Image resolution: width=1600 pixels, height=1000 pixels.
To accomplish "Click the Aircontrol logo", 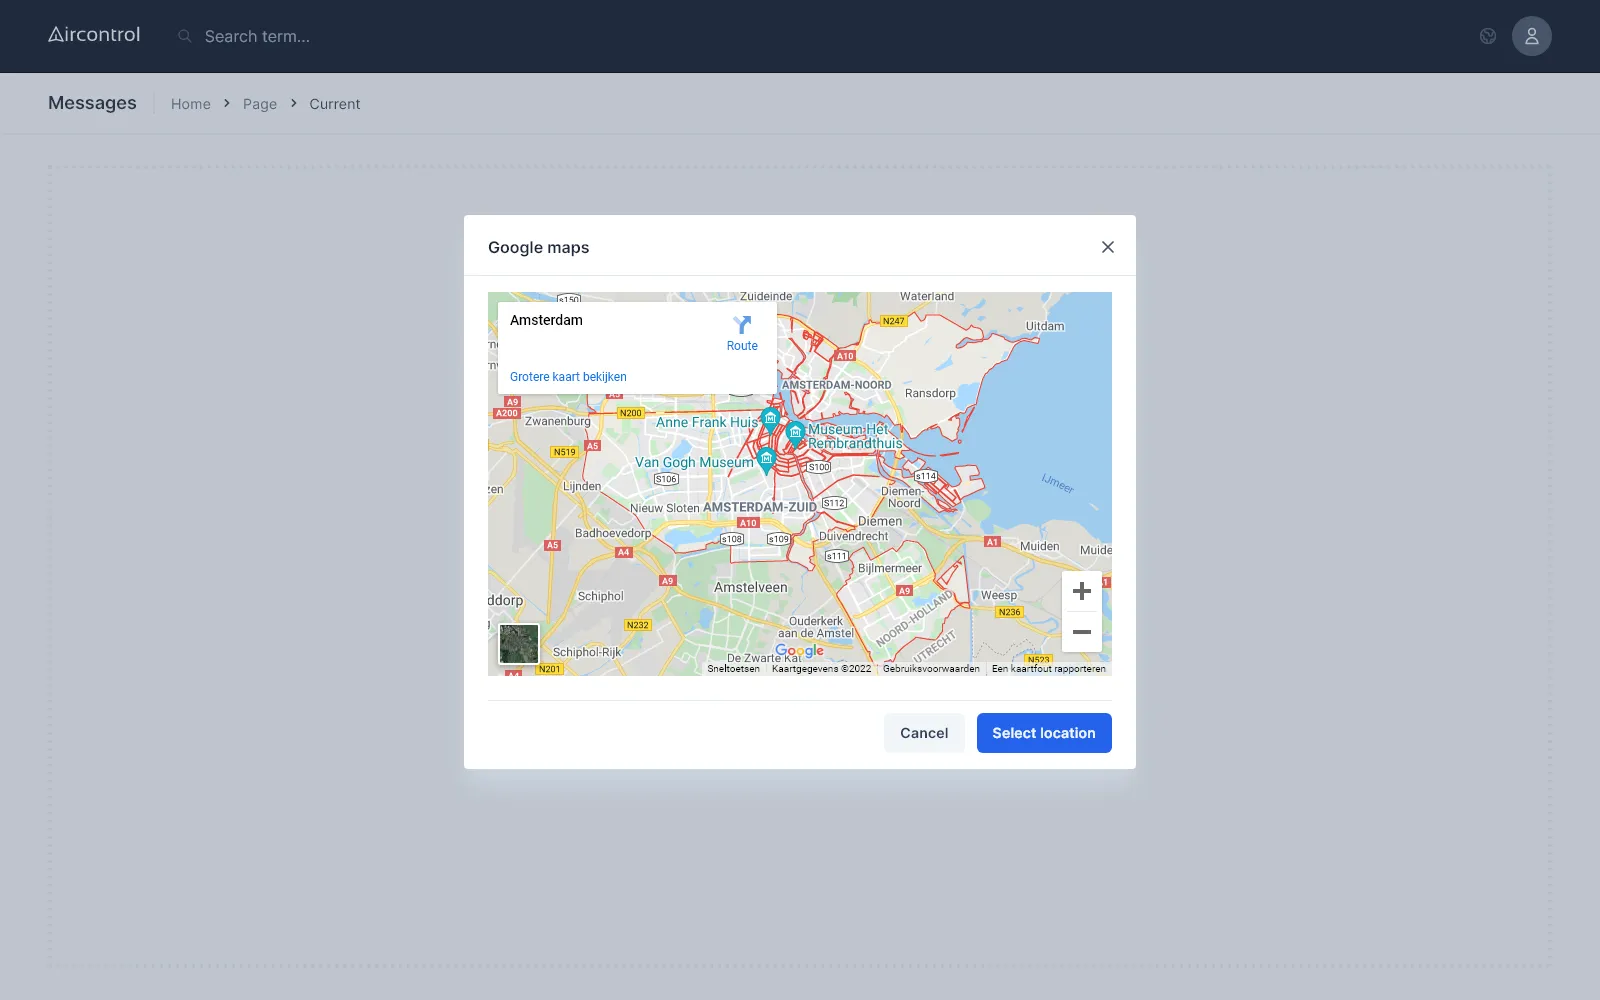I will [x=94, y=35].
